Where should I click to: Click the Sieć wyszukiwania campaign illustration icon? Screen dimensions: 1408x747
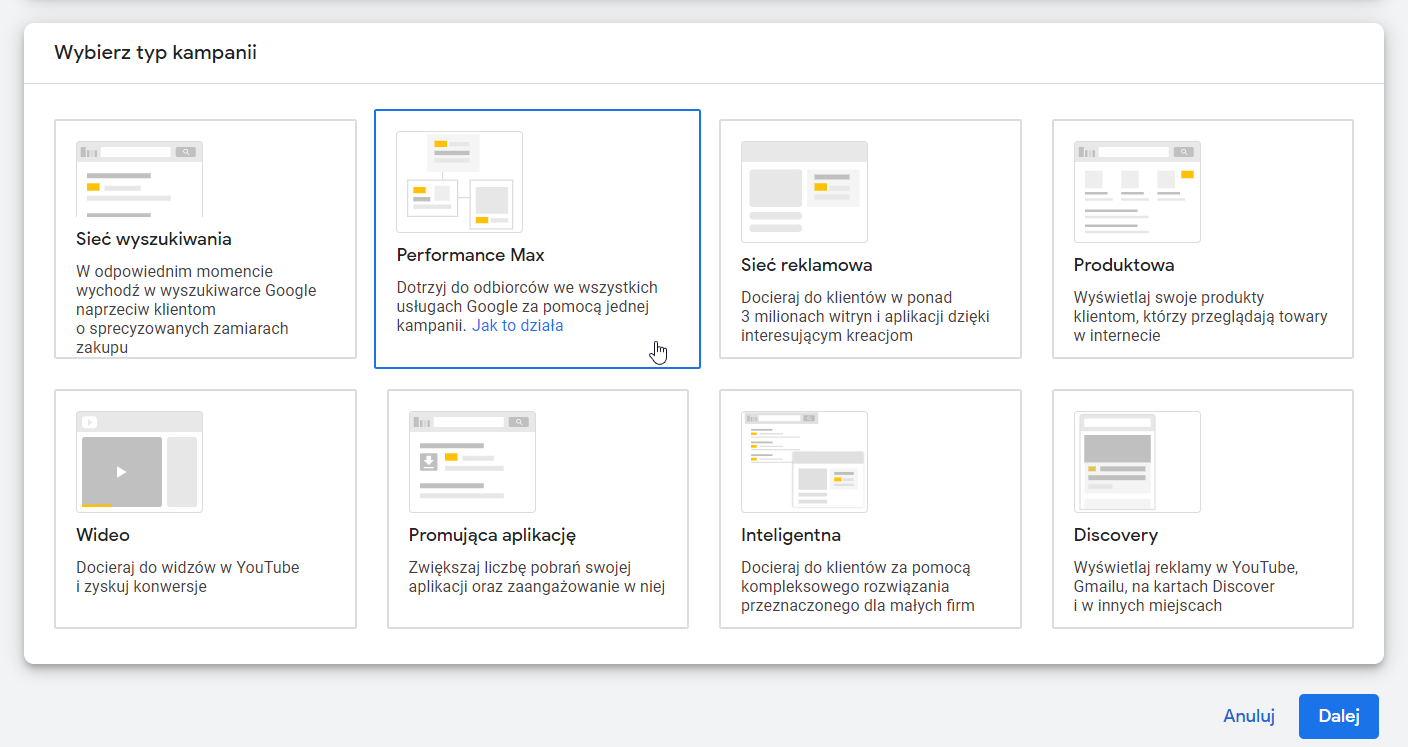[139, 179]
